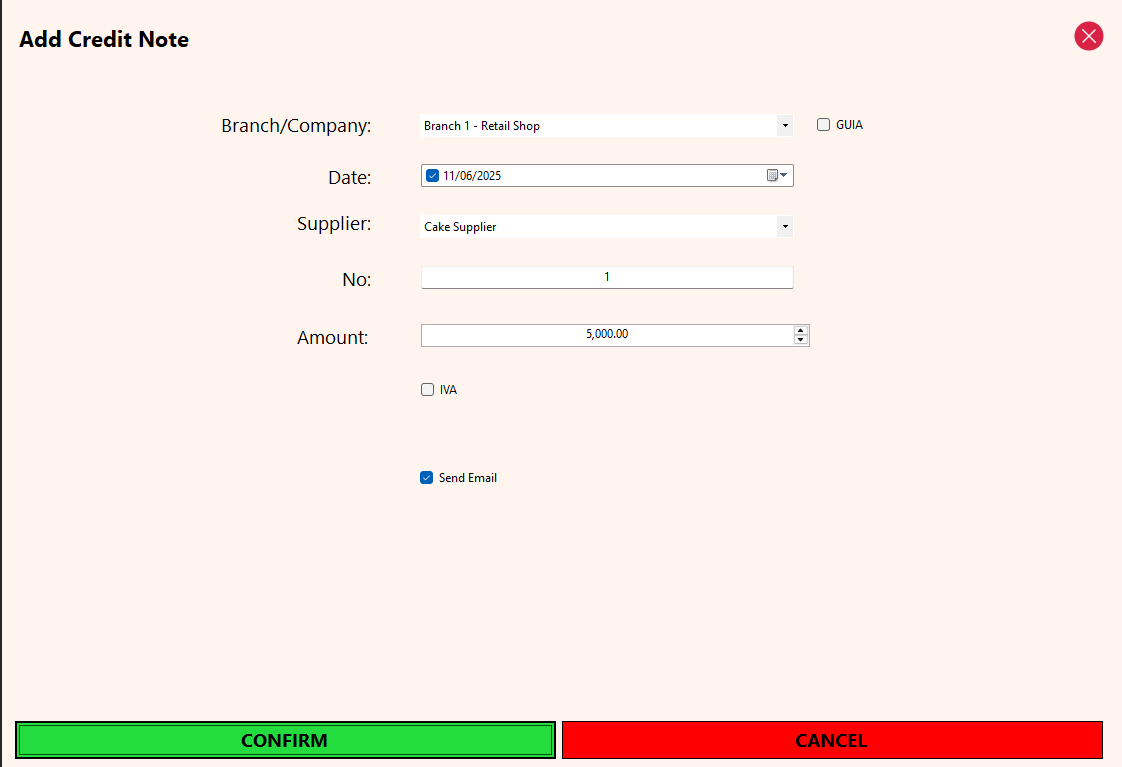Click the date text 11/06/2025
This screenshot has width=1122, height=767.
pyautogui.click(x=472, y=175)
